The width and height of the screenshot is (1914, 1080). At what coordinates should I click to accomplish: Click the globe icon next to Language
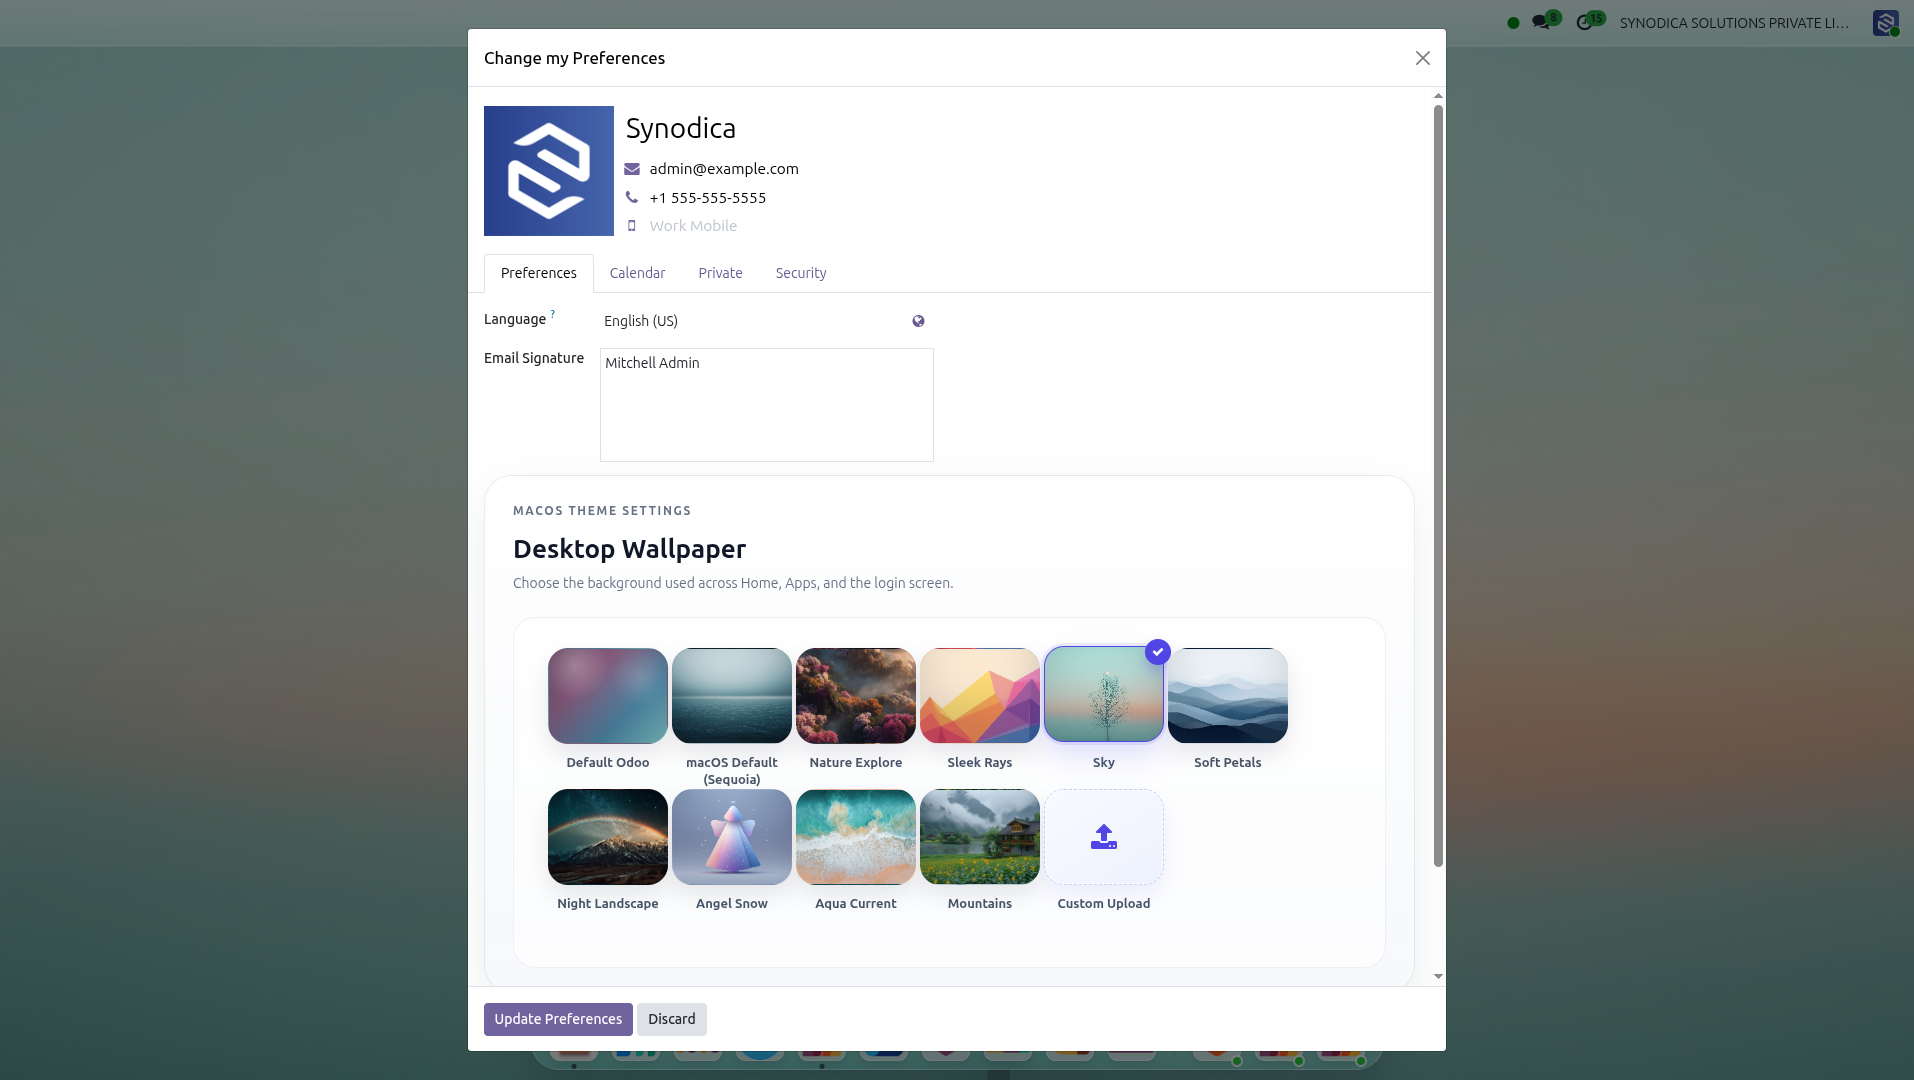(x=918, y=321)
